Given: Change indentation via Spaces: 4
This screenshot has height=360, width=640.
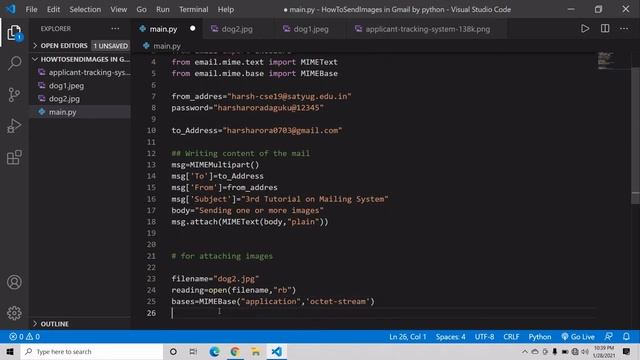Looking at the screenshot, I should [x=450, y=337].
